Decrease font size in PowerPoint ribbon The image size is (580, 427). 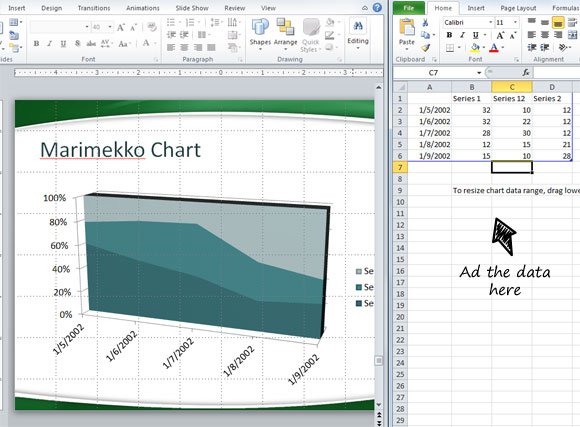(133, 27)
